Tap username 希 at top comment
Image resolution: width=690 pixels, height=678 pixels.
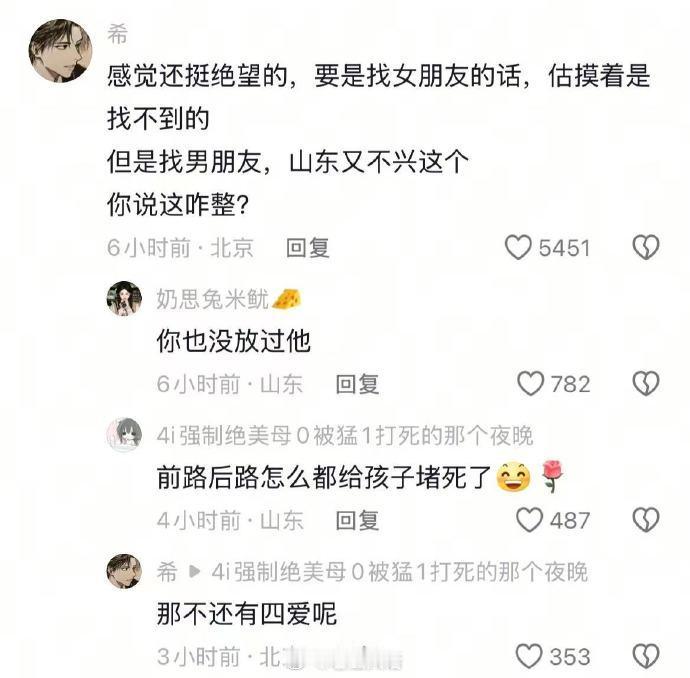point(117,34)
